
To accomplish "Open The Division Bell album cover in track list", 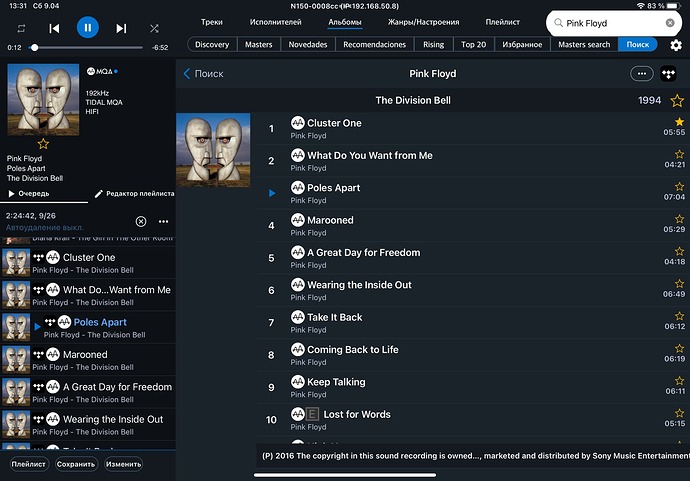I will click(x=213, y=150).
